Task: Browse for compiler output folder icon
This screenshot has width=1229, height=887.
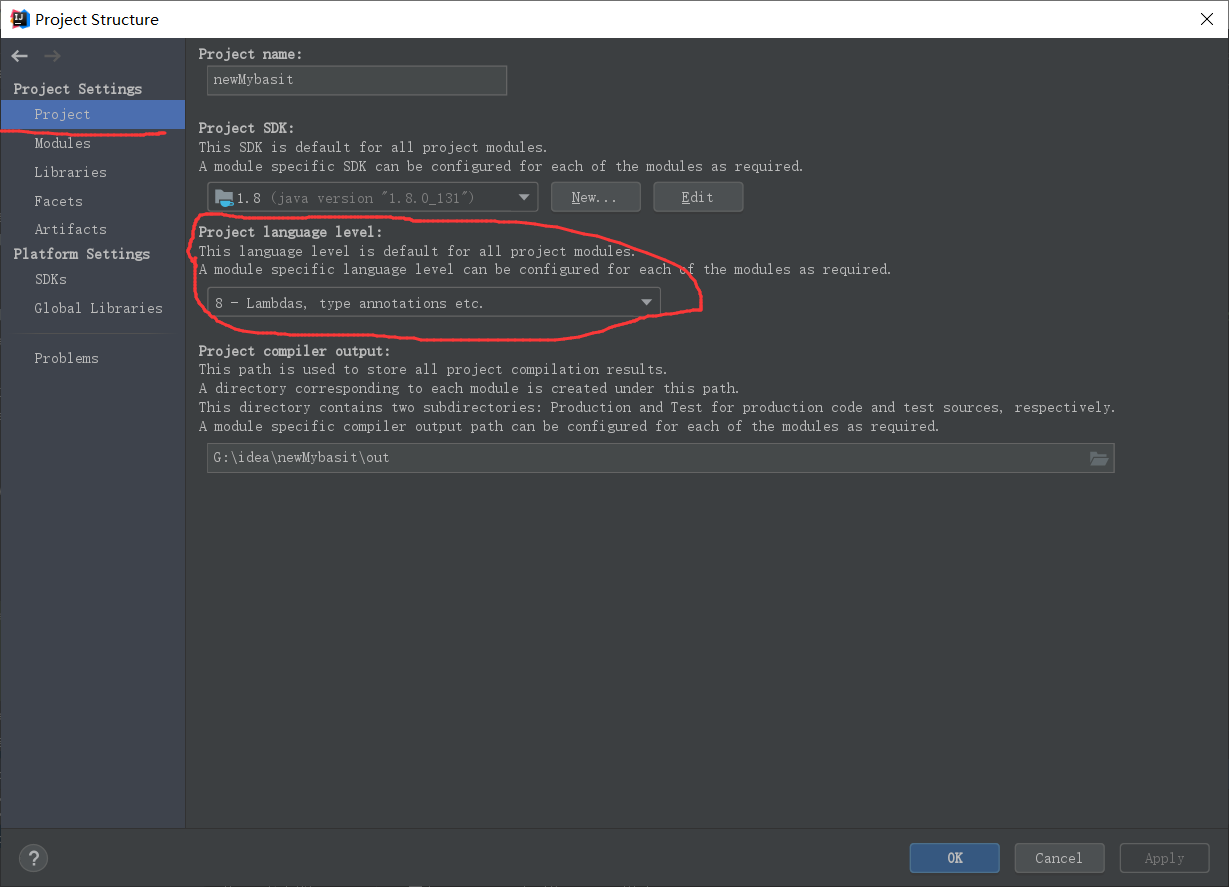Action: coord(1099,458)
